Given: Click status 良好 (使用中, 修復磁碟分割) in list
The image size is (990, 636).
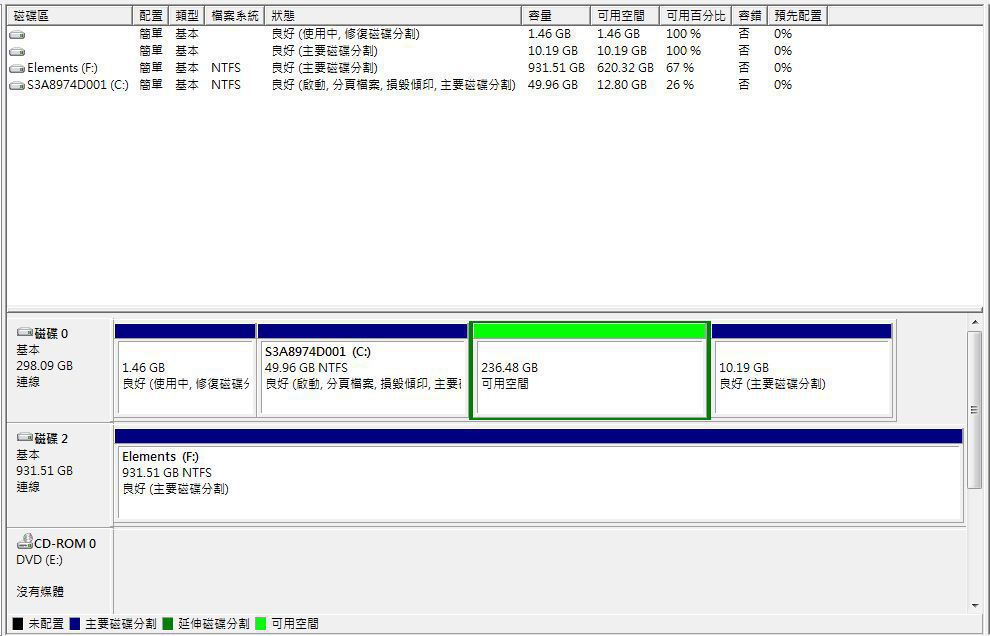Looking at the screenshot, I should pyautogui.click(x=345, y=34).
